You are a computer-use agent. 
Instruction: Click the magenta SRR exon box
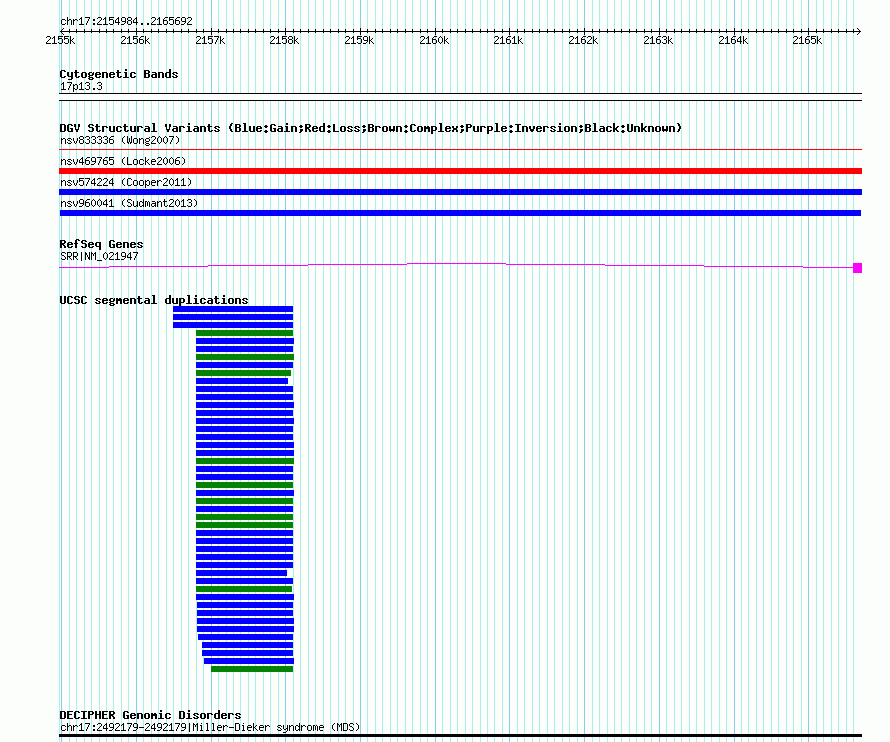pyautogui.click(x=858, y=268)
